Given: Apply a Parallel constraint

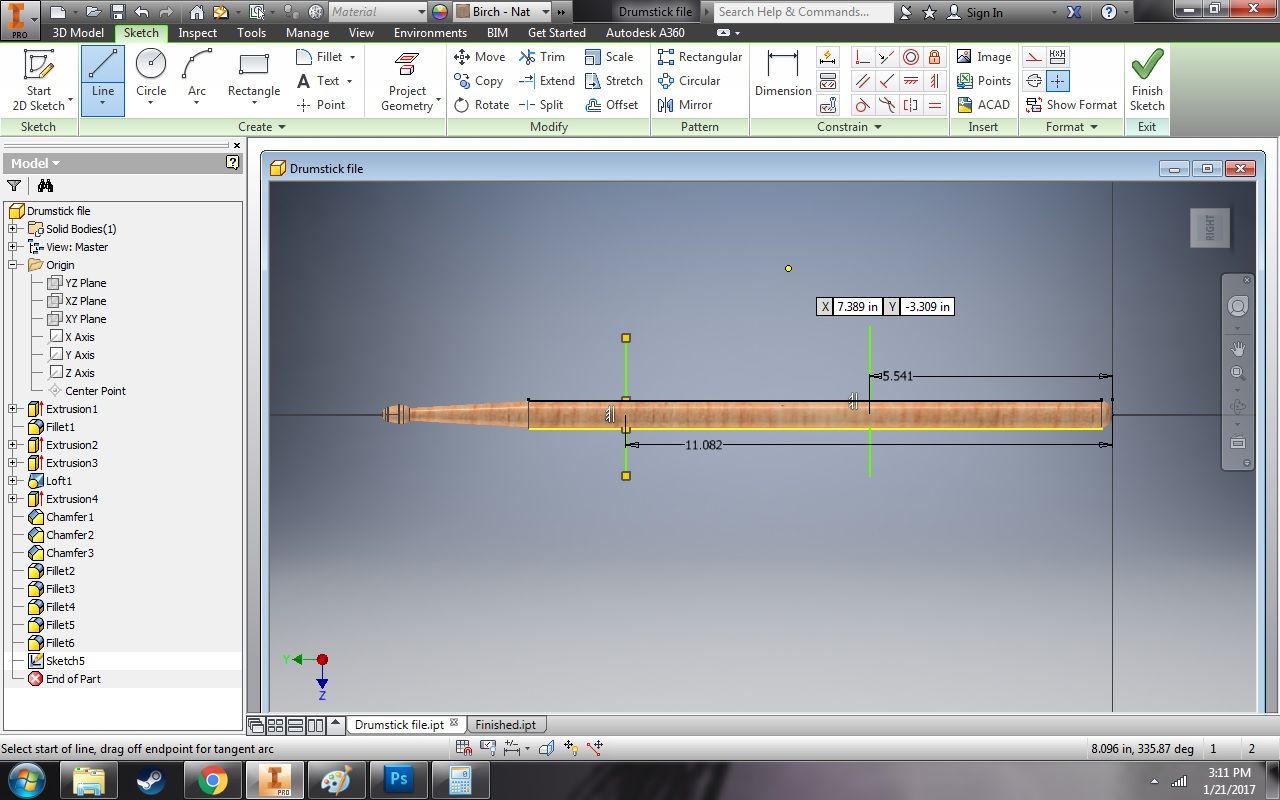Looking at the screenshot, I should pos(864,81).
